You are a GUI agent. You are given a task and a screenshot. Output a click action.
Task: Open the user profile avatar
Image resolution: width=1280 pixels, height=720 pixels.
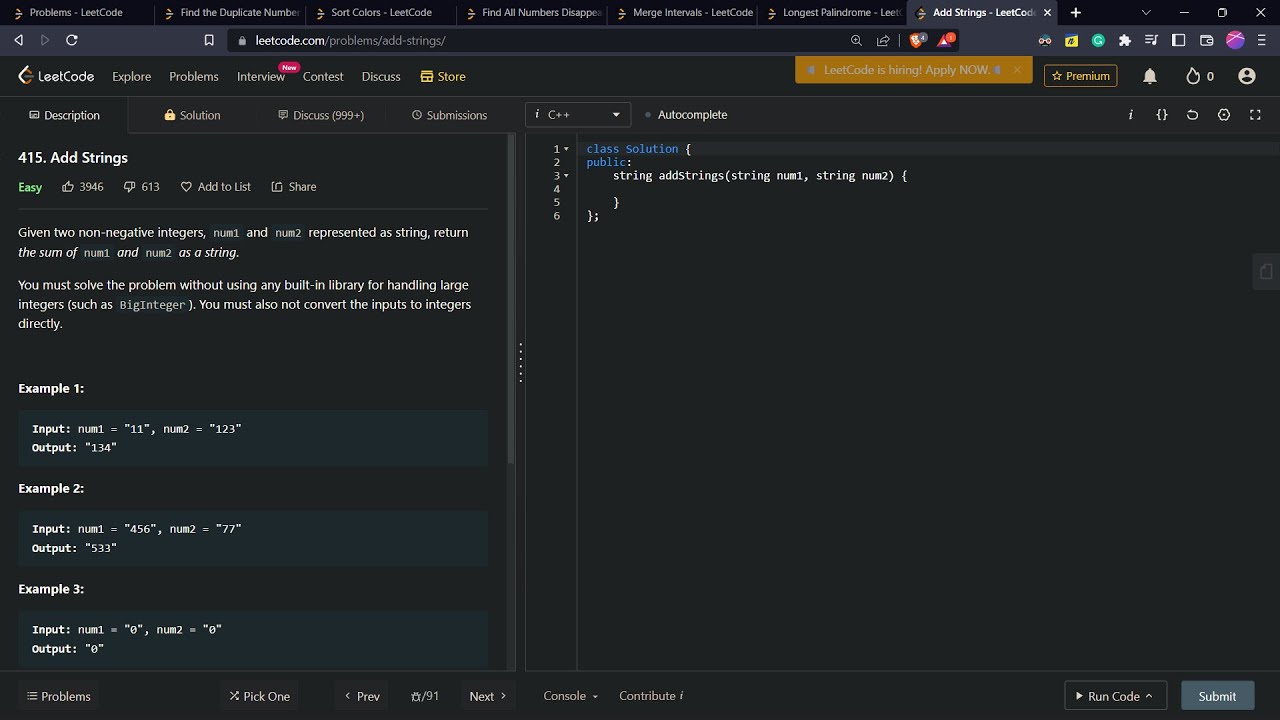1246,76
